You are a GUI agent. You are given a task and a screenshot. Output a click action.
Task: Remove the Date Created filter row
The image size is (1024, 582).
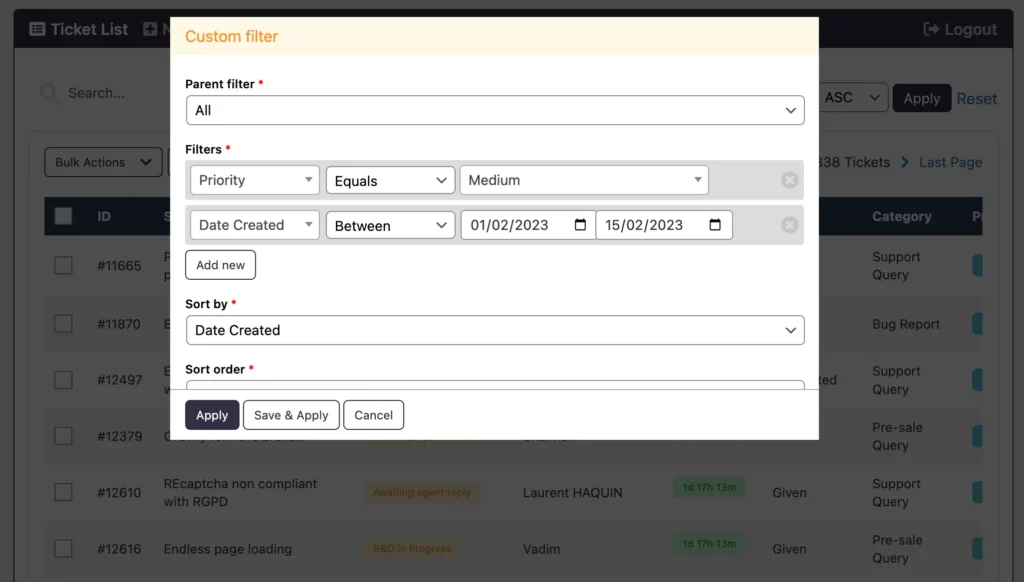coord(789,225)
